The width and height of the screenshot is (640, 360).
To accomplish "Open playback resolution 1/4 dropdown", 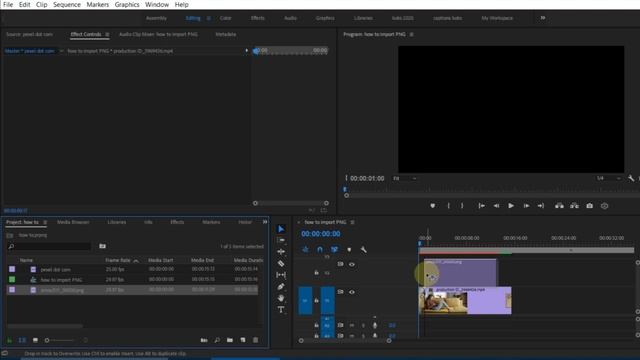I will tap(608, 178).
